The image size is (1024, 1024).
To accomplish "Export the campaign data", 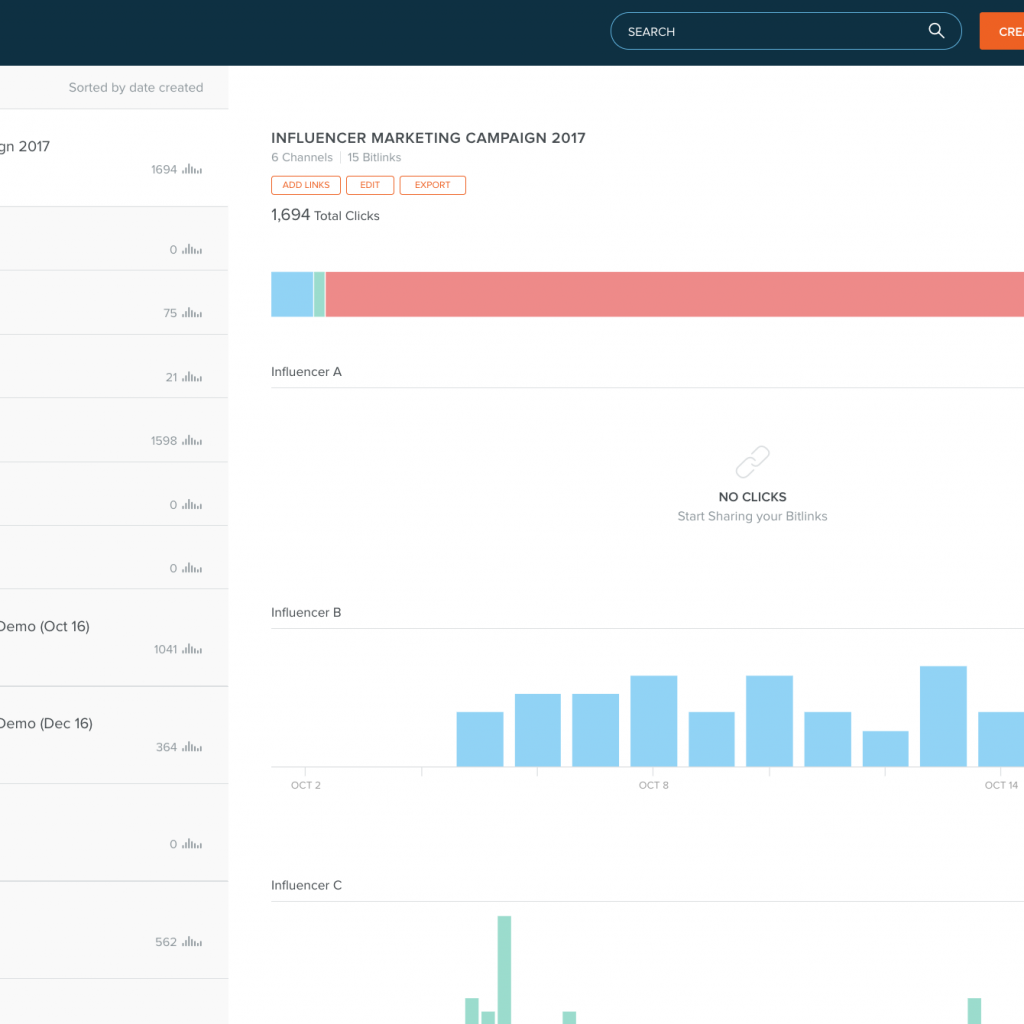I will coord(432,185).
